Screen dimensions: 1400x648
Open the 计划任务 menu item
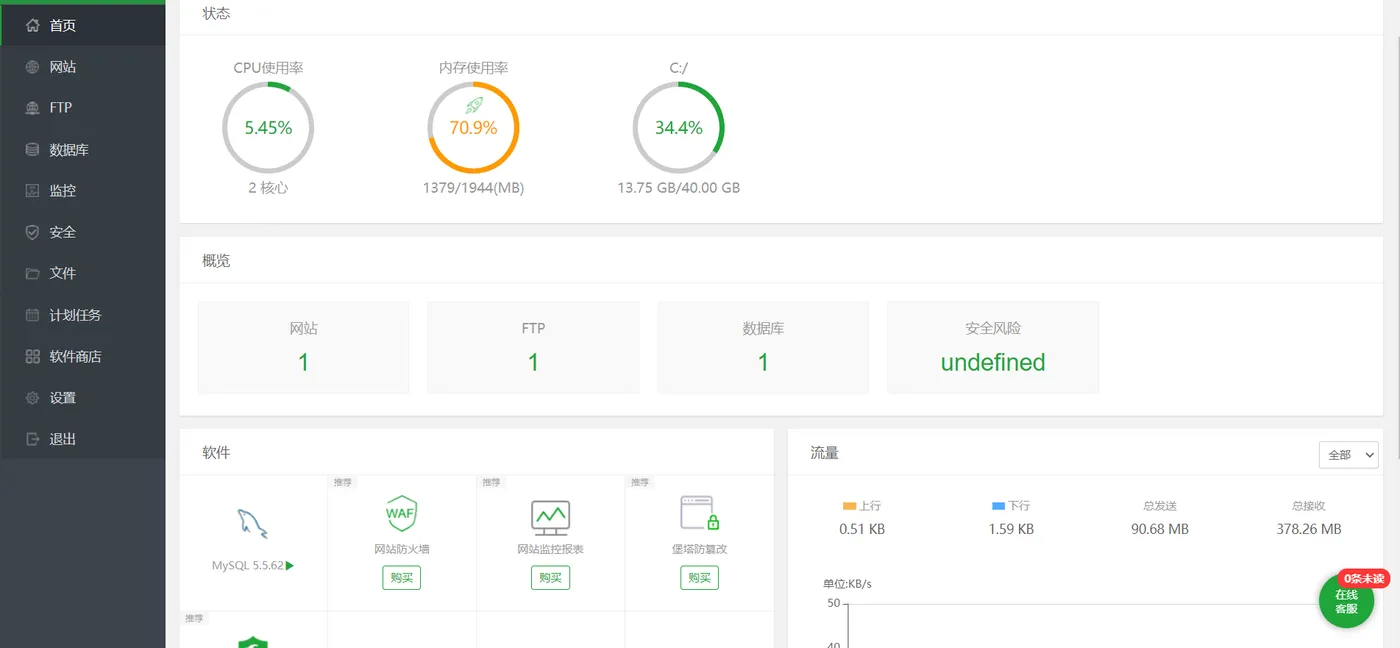(83, 315)
